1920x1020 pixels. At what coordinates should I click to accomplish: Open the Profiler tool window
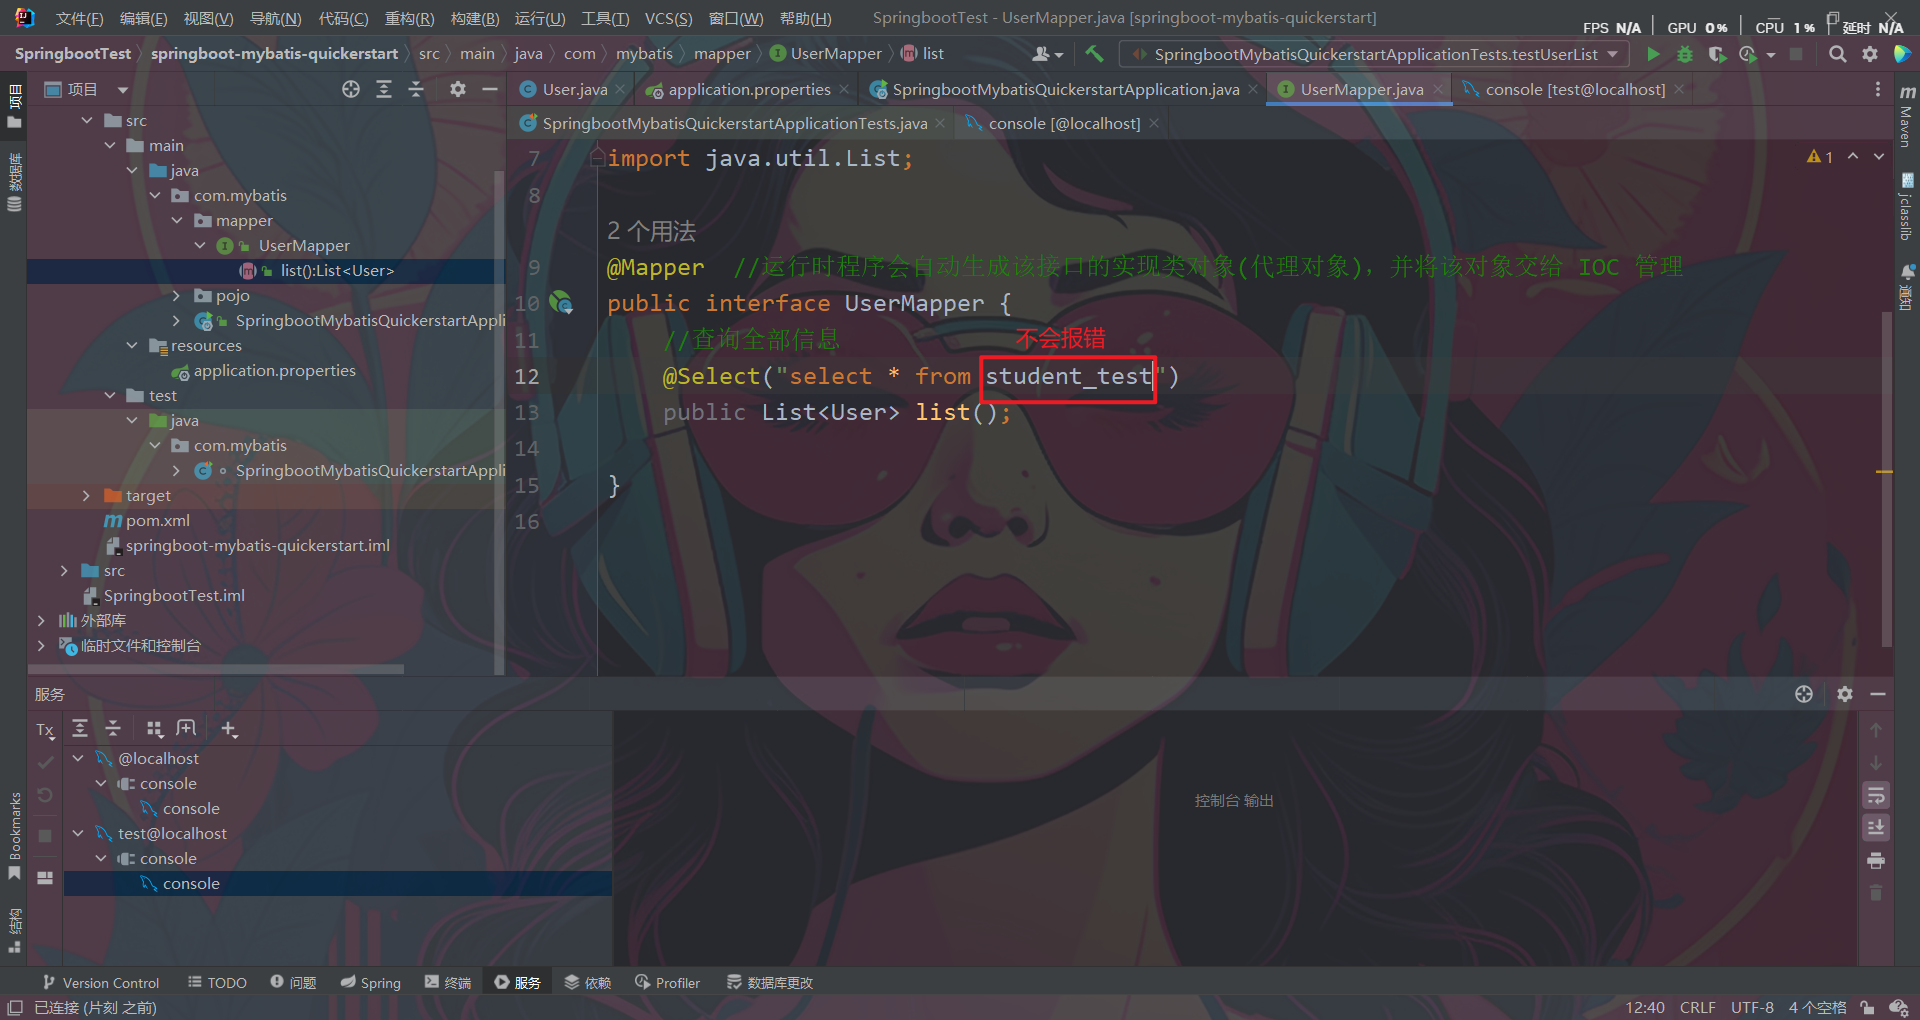[667, 983]
